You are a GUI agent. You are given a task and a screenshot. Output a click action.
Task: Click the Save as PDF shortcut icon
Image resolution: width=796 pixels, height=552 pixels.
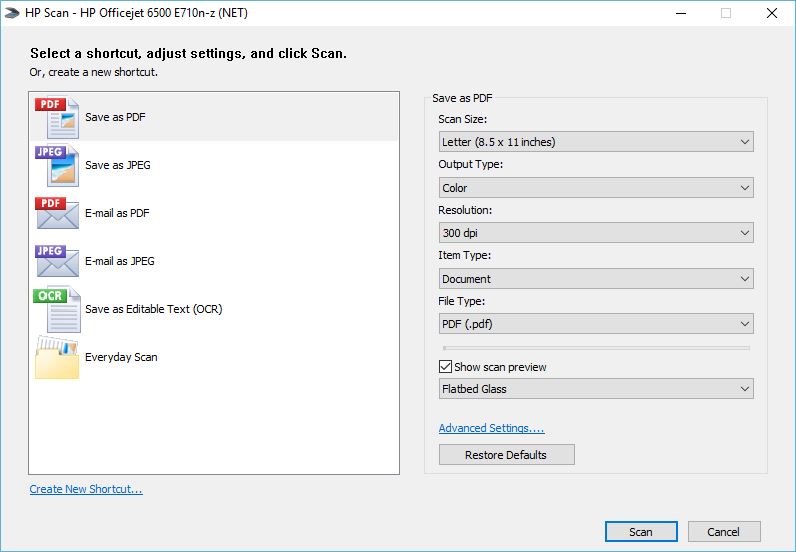[x=57, y=117]
